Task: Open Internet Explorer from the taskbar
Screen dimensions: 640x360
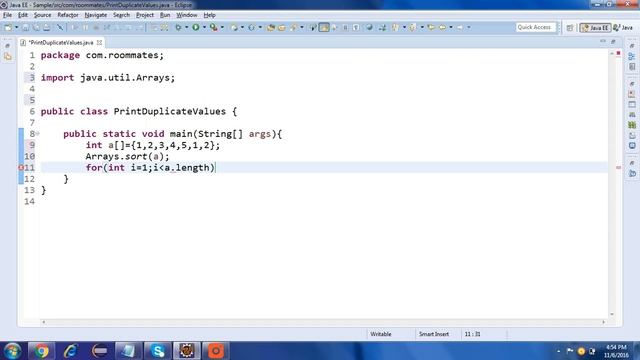Action: (x=71, y=351)
